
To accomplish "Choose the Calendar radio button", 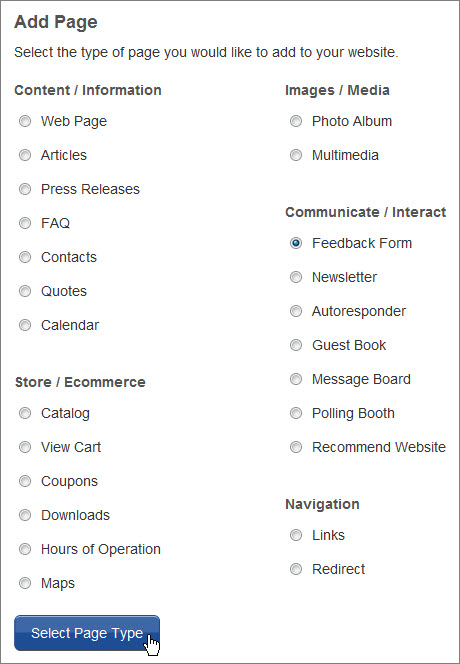I will coord(25,325).
